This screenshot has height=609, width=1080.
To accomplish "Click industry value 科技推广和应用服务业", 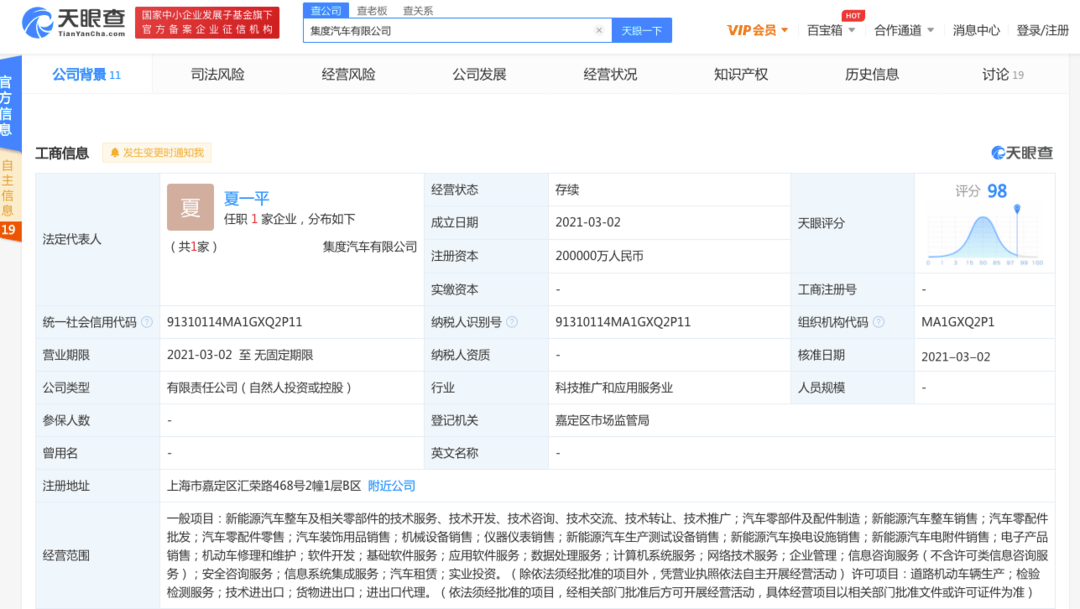I will click(x=614, y=388).
